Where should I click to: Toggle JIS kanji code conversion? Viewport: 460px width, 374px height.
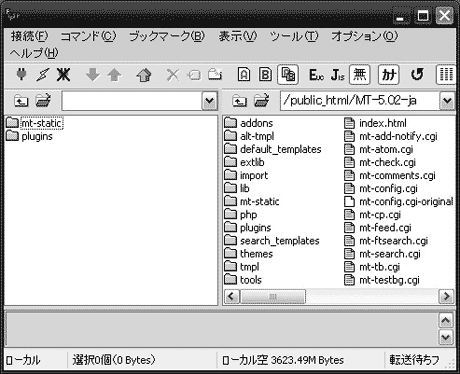pyautogui.click(x=338, y=75)
